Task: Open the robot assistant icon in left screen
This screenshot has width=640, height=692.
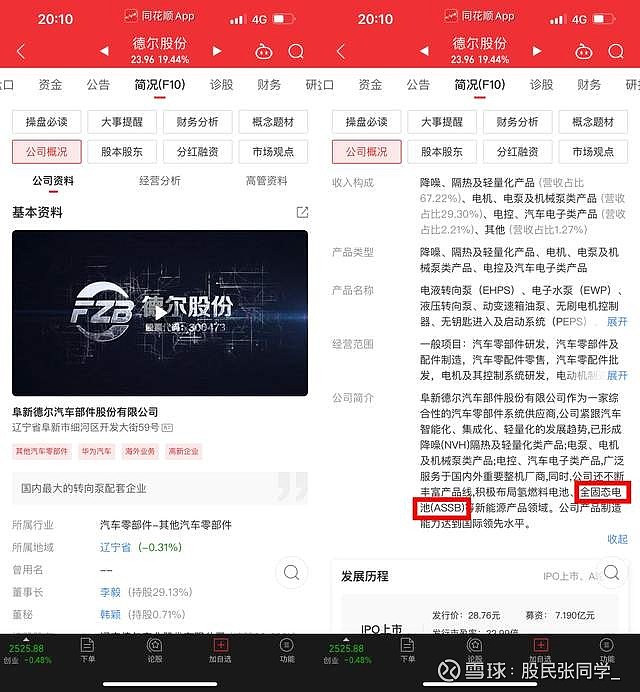Action: point(264,52)
